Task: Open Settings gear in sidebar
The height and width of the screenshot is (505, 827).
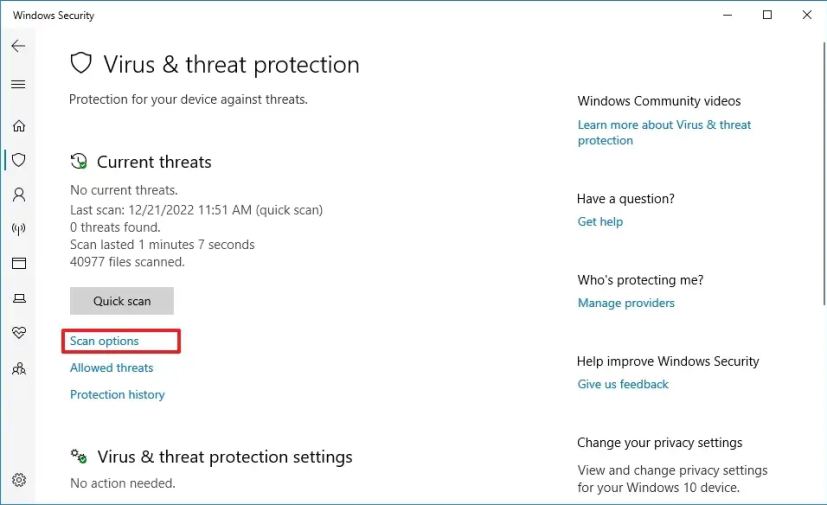Action: (x=19, y=480)
